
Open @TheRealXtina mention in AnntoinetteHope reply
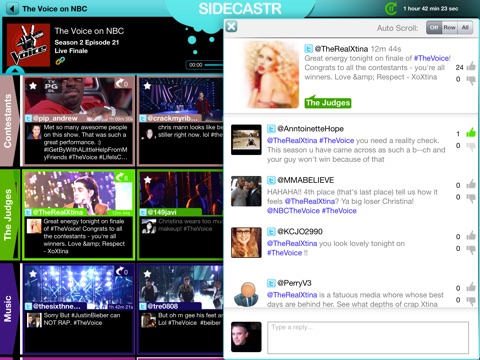(x=292, y=140)
